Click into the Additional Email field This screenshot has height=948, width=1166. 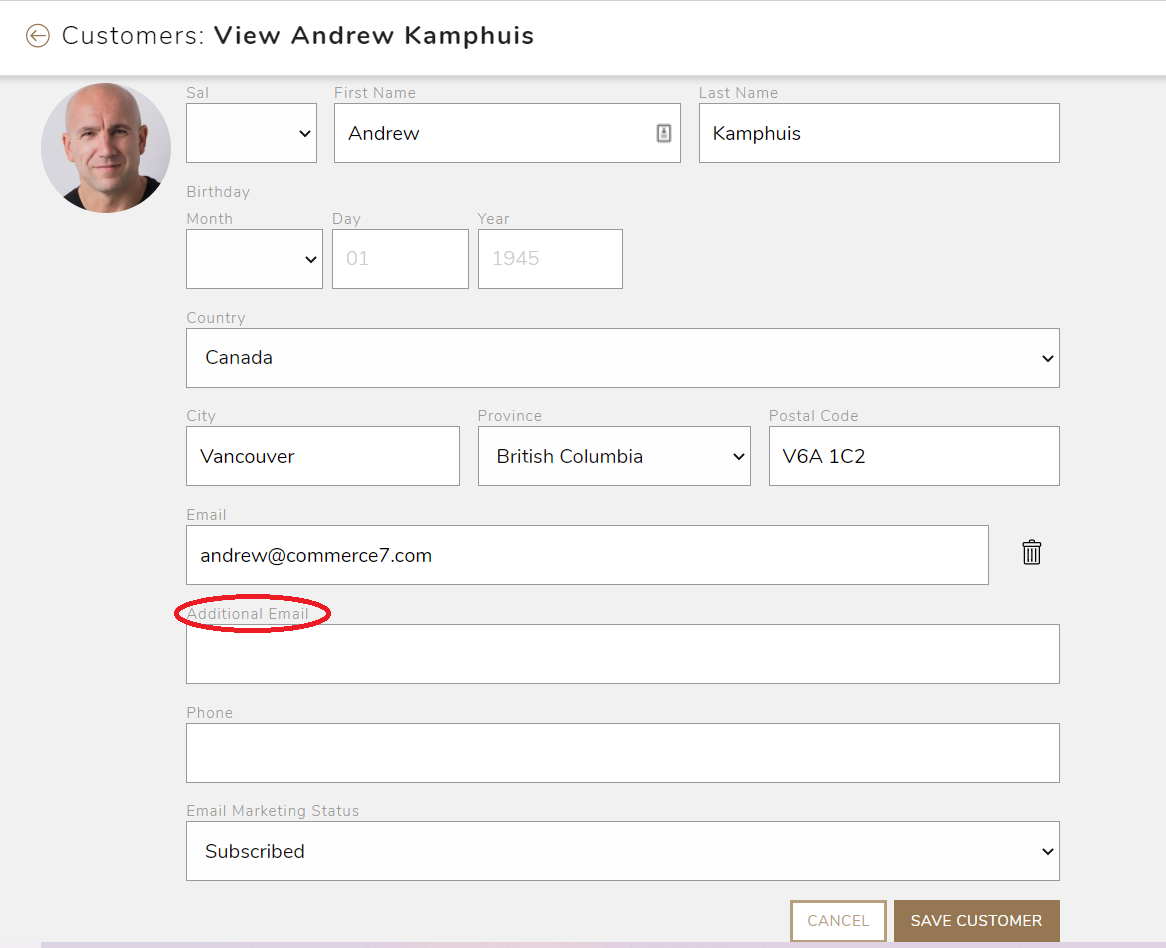click(623, 653)
